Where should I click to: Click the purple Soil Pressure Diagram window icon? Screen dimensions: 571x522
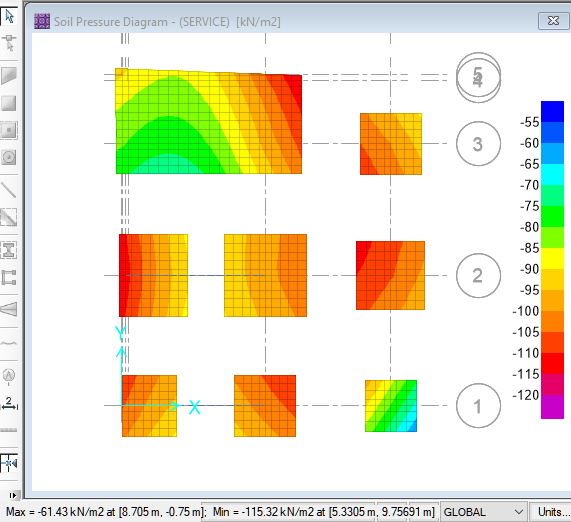pos(42,21)
